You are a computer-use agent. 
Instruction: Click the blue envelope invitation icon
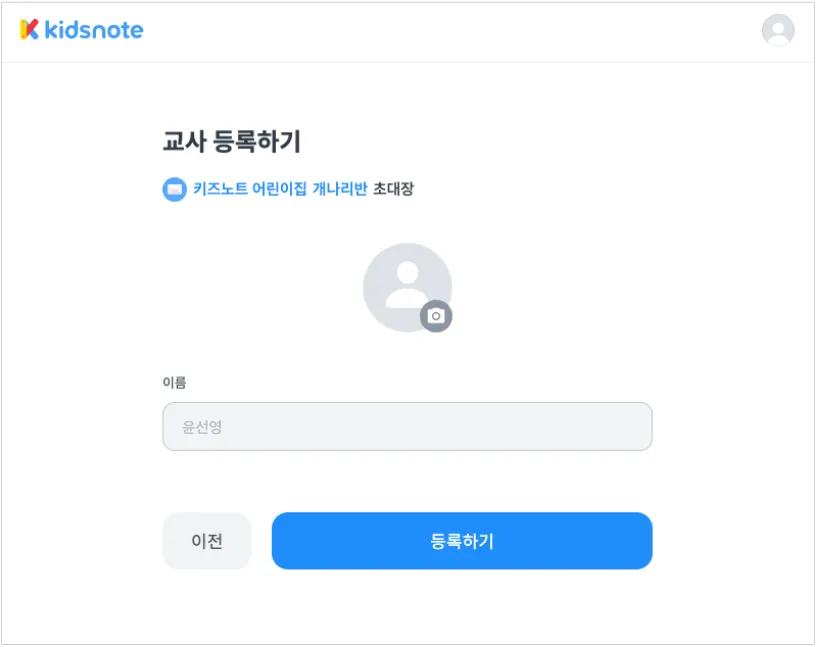[x=174, y=189]
